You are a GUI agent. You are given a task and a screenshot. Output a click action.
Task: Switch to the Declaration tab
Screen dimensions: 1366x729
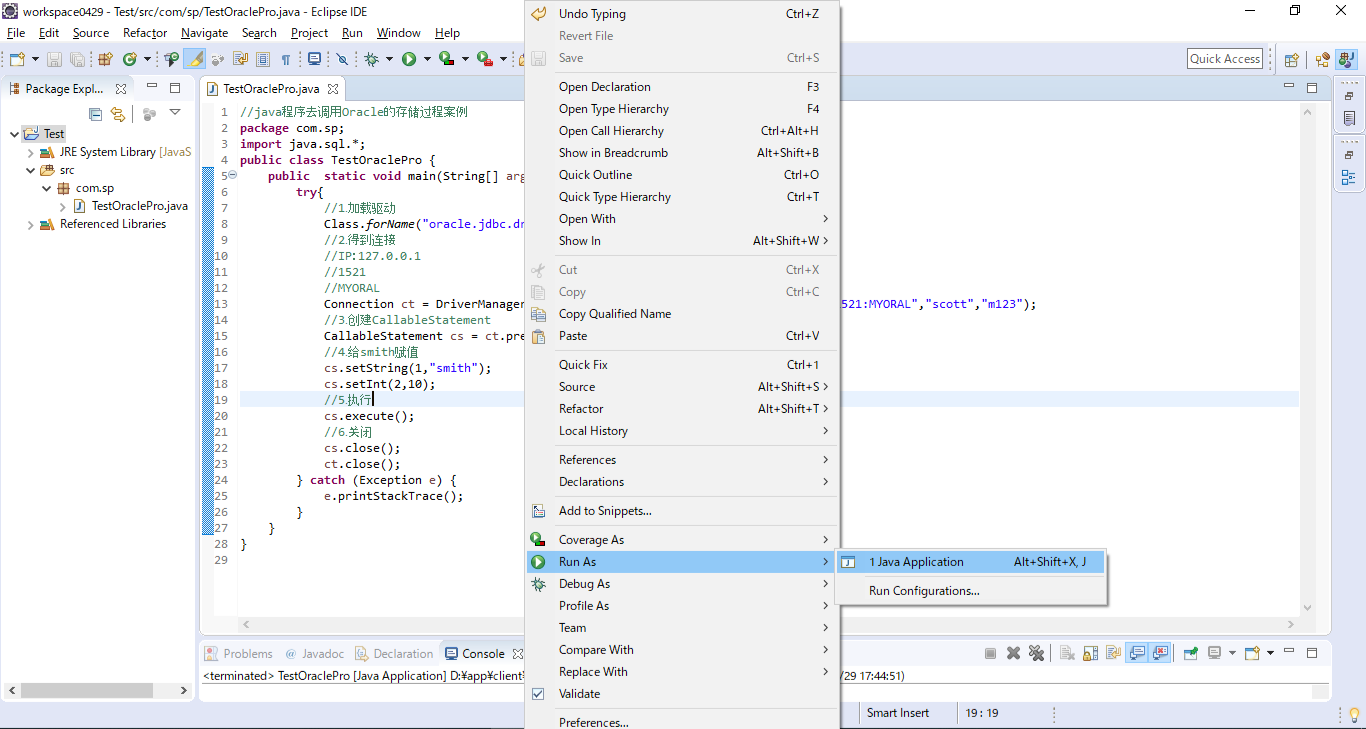(394, 654)
